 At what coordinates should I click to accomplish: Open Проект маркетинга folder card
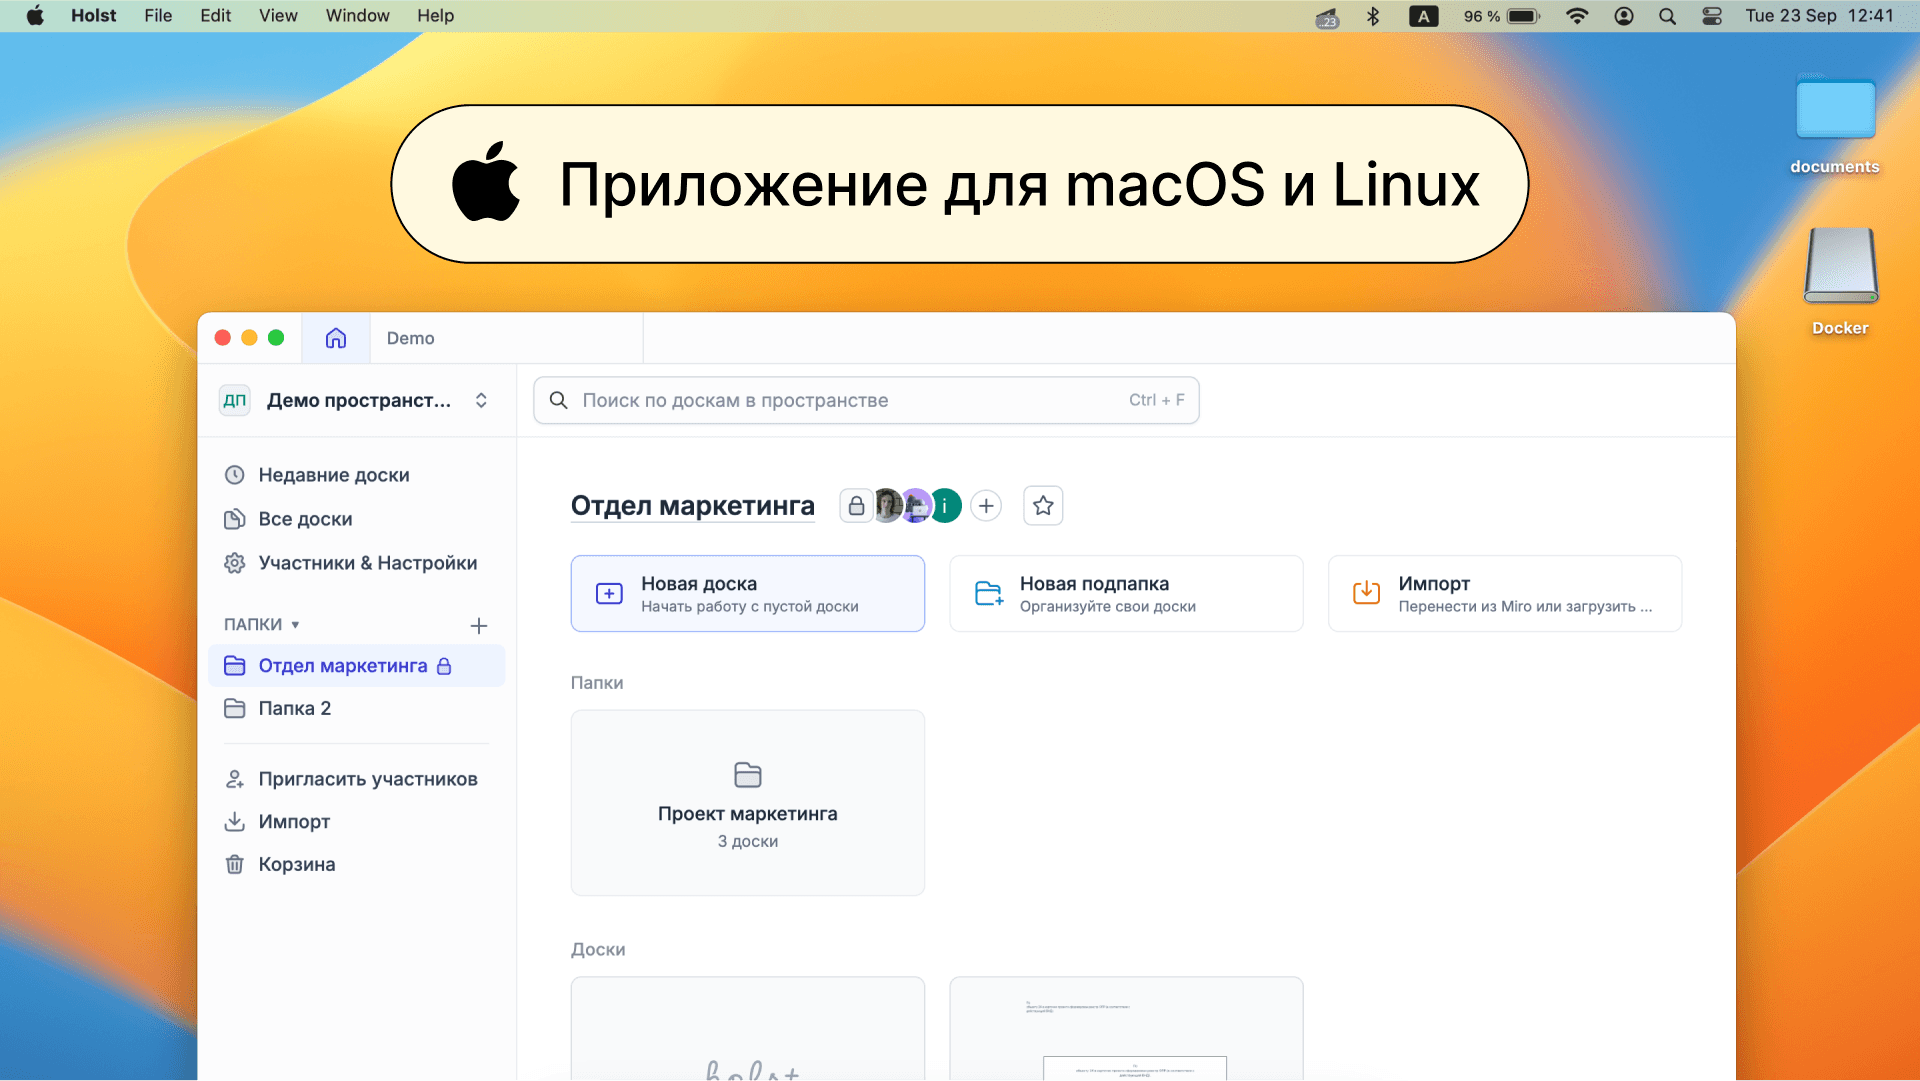(x=748, y=803)
